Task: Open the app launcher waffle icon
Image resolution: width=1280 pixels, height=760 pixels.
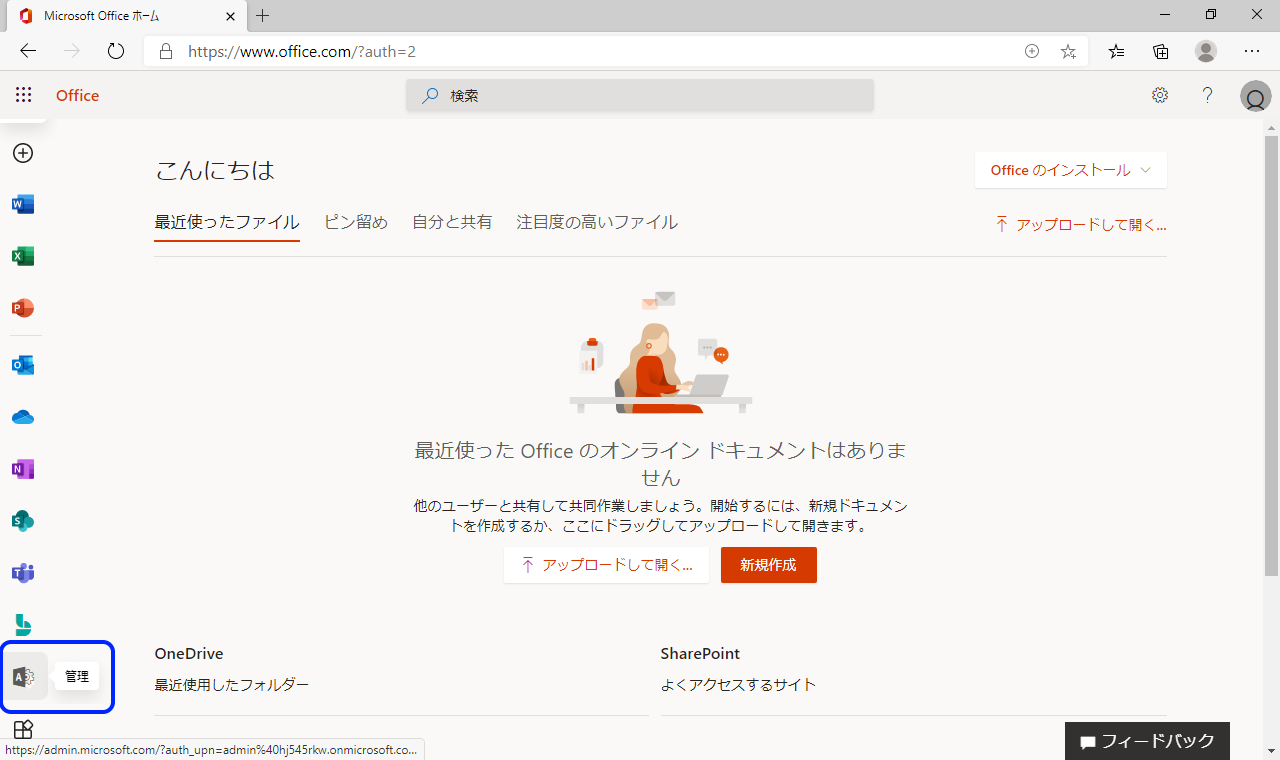Action: click(23, 95)
